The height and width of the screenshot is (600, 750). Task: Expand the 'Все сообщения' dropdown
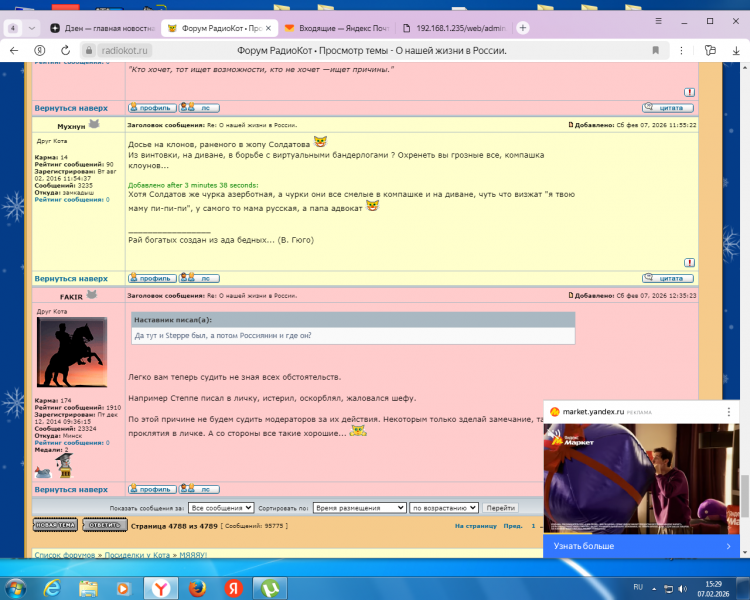tap(221, 508)
